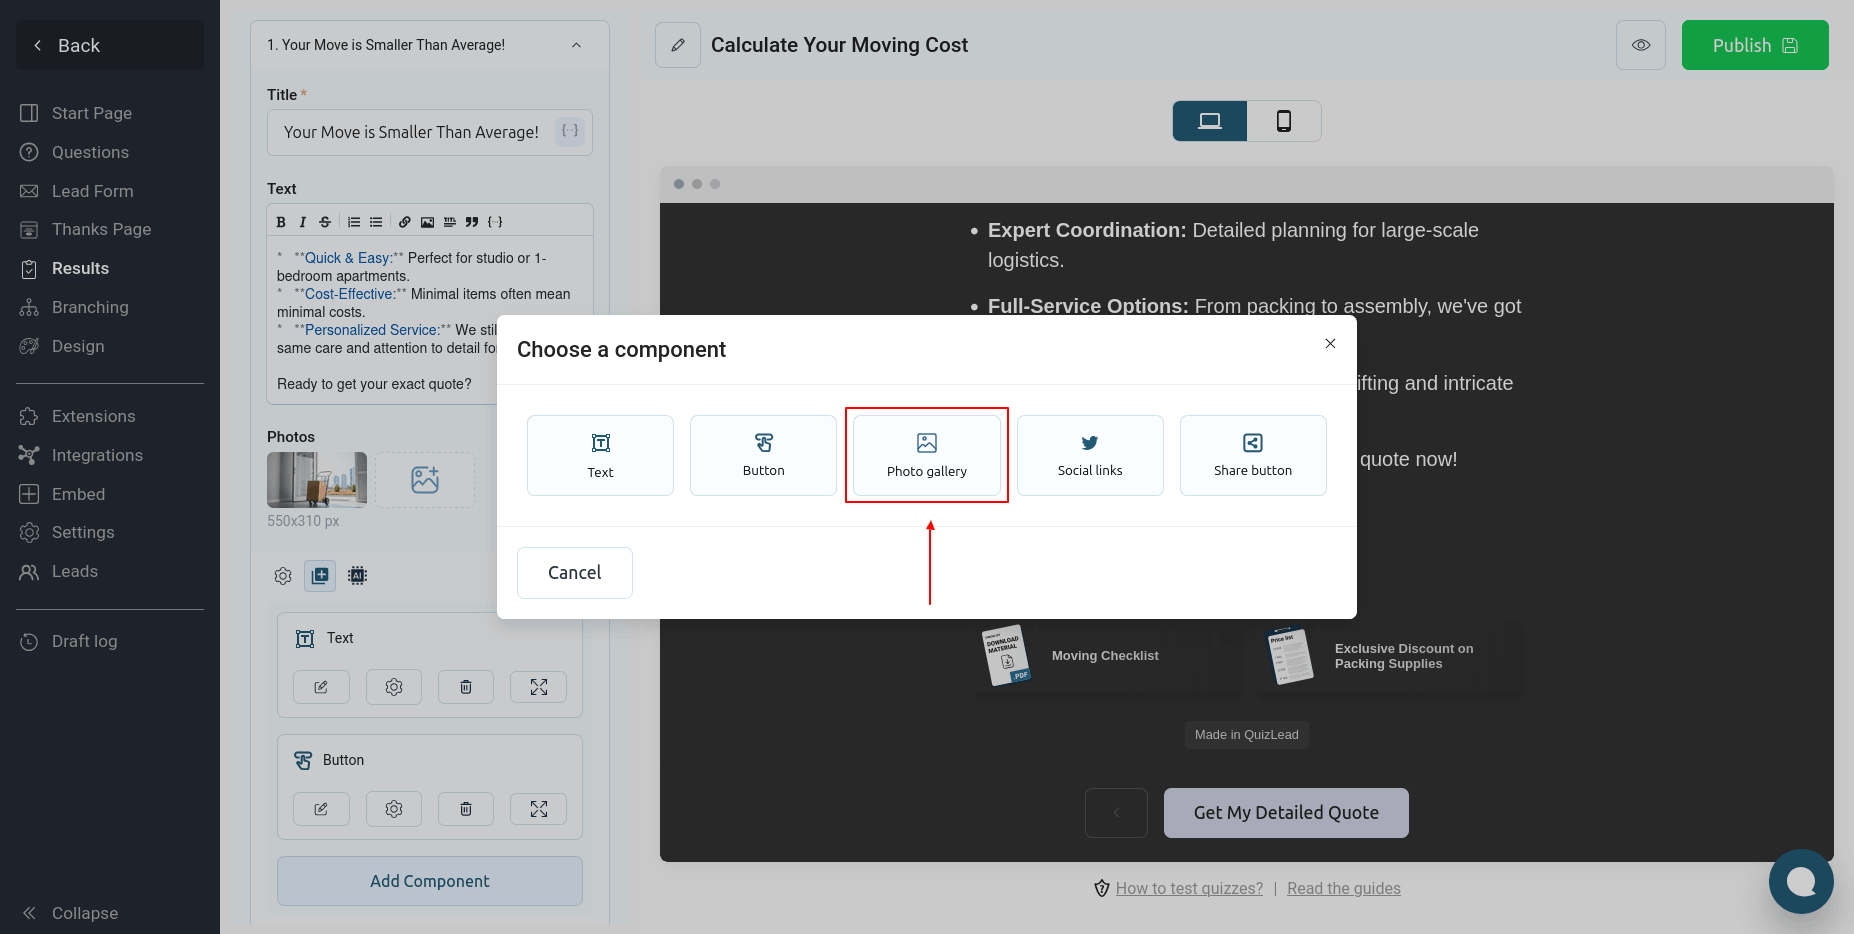Edit the quiz name pencil icon
The height and width of the screenshot is (934, 1854).
(678, 45)
